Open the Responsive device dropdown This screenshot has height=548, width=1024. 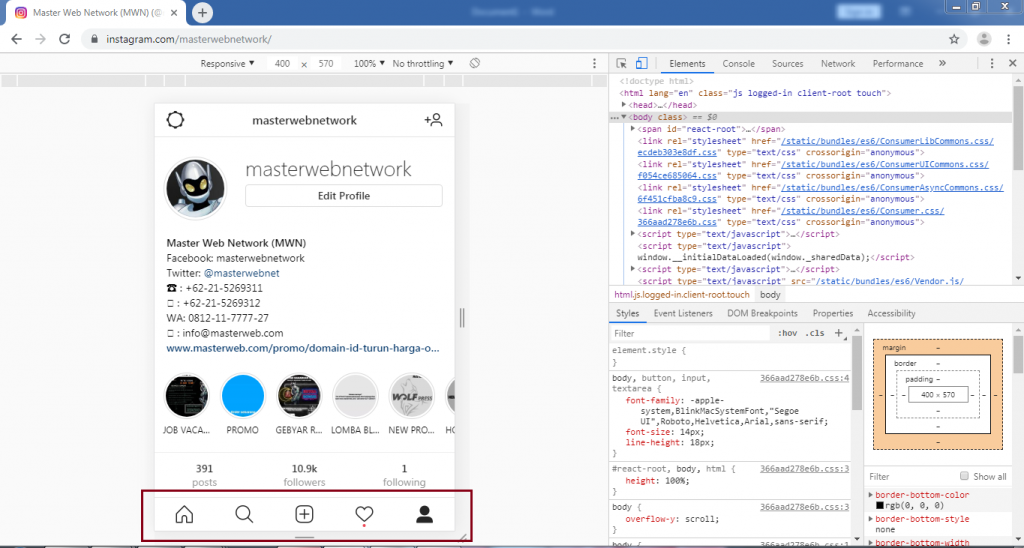(x=227, y=63)
